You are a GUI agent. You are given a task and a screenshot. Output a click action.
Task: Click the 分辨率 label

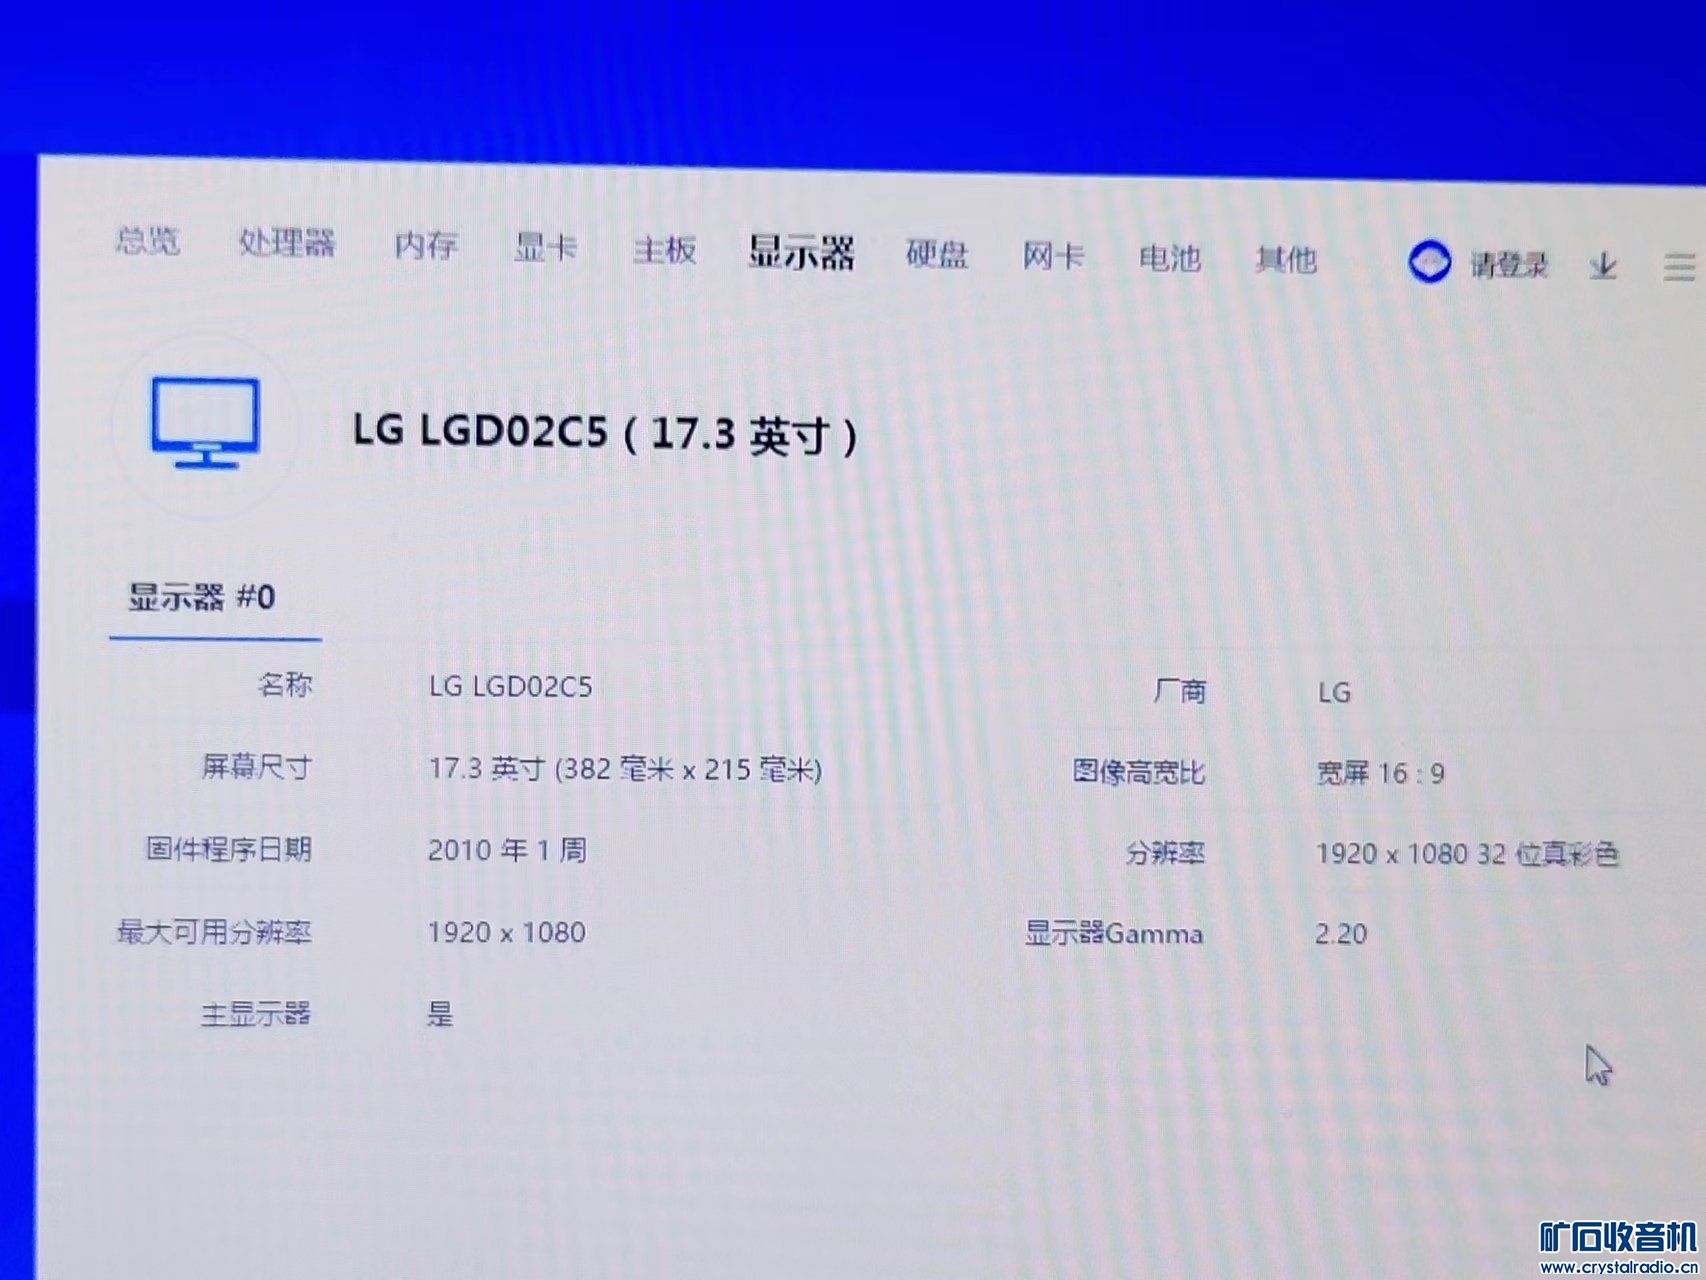pyautogui.click(x=1165, y=853)
